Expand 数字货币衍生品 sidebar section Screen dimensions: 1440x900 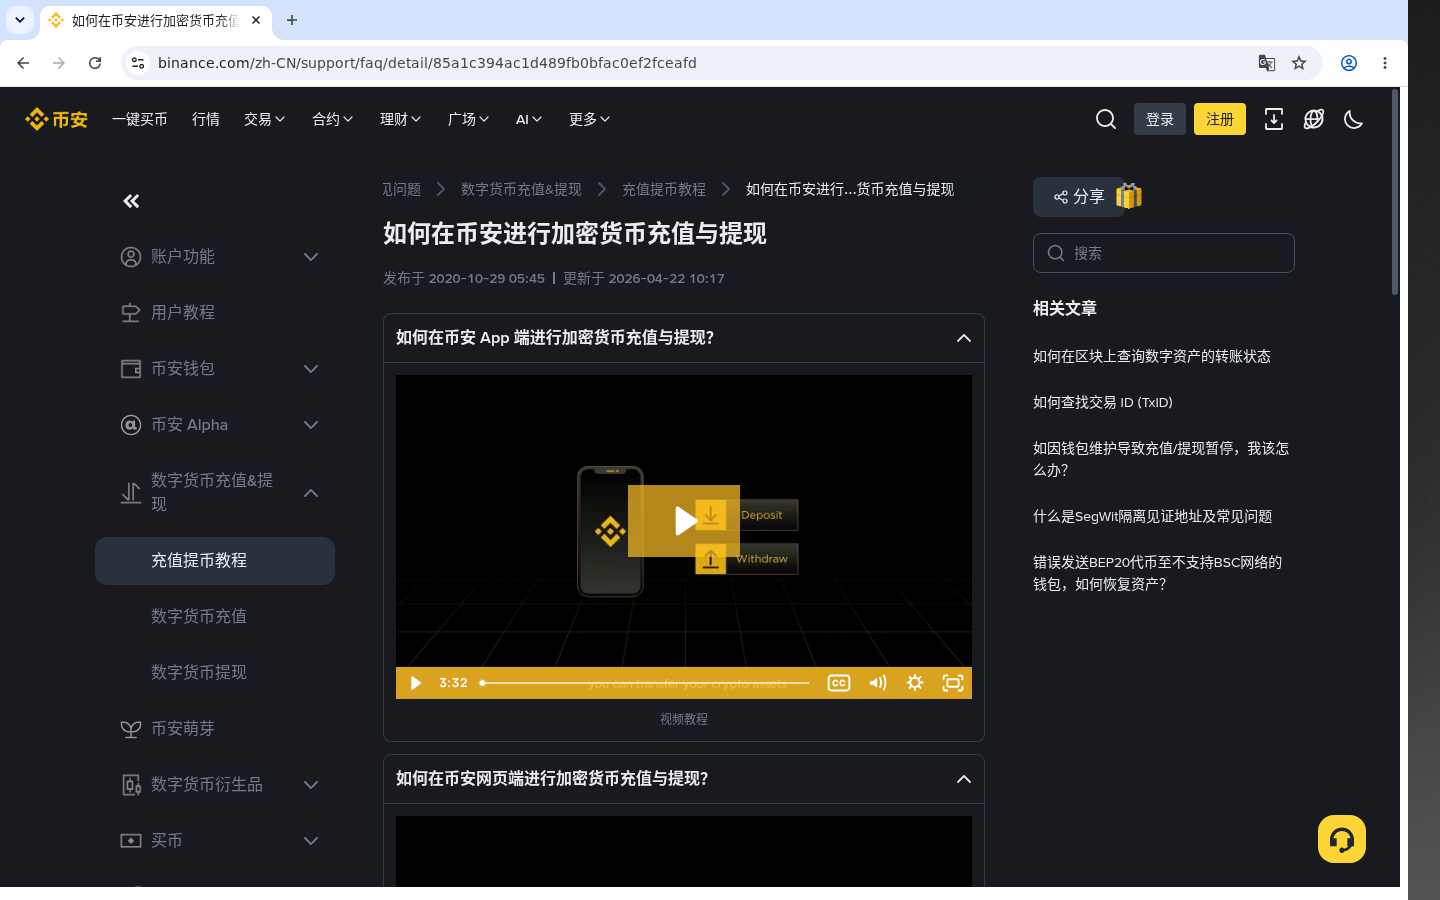click(215, 785)
